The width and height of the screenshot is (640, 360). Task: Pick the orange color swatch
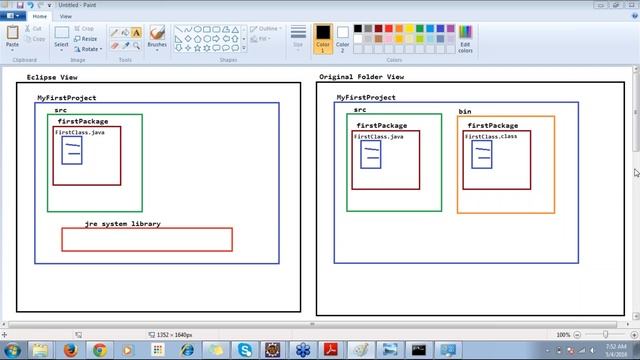point(399,29)
